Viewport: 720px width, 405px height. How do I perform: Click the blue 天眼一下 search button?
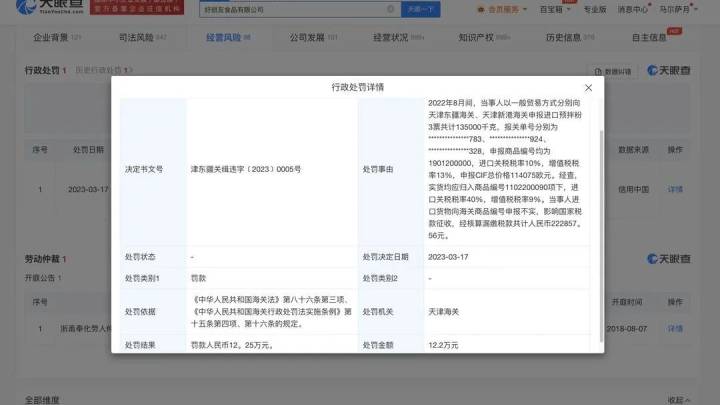coord(420,9)
